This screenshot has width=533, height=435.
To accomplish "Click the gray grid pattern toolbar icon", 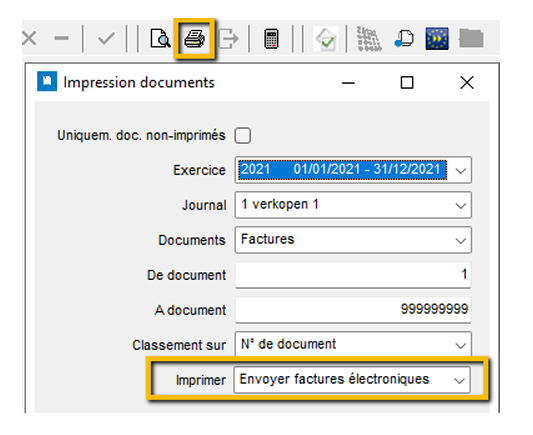I will [x=369, y=39].
